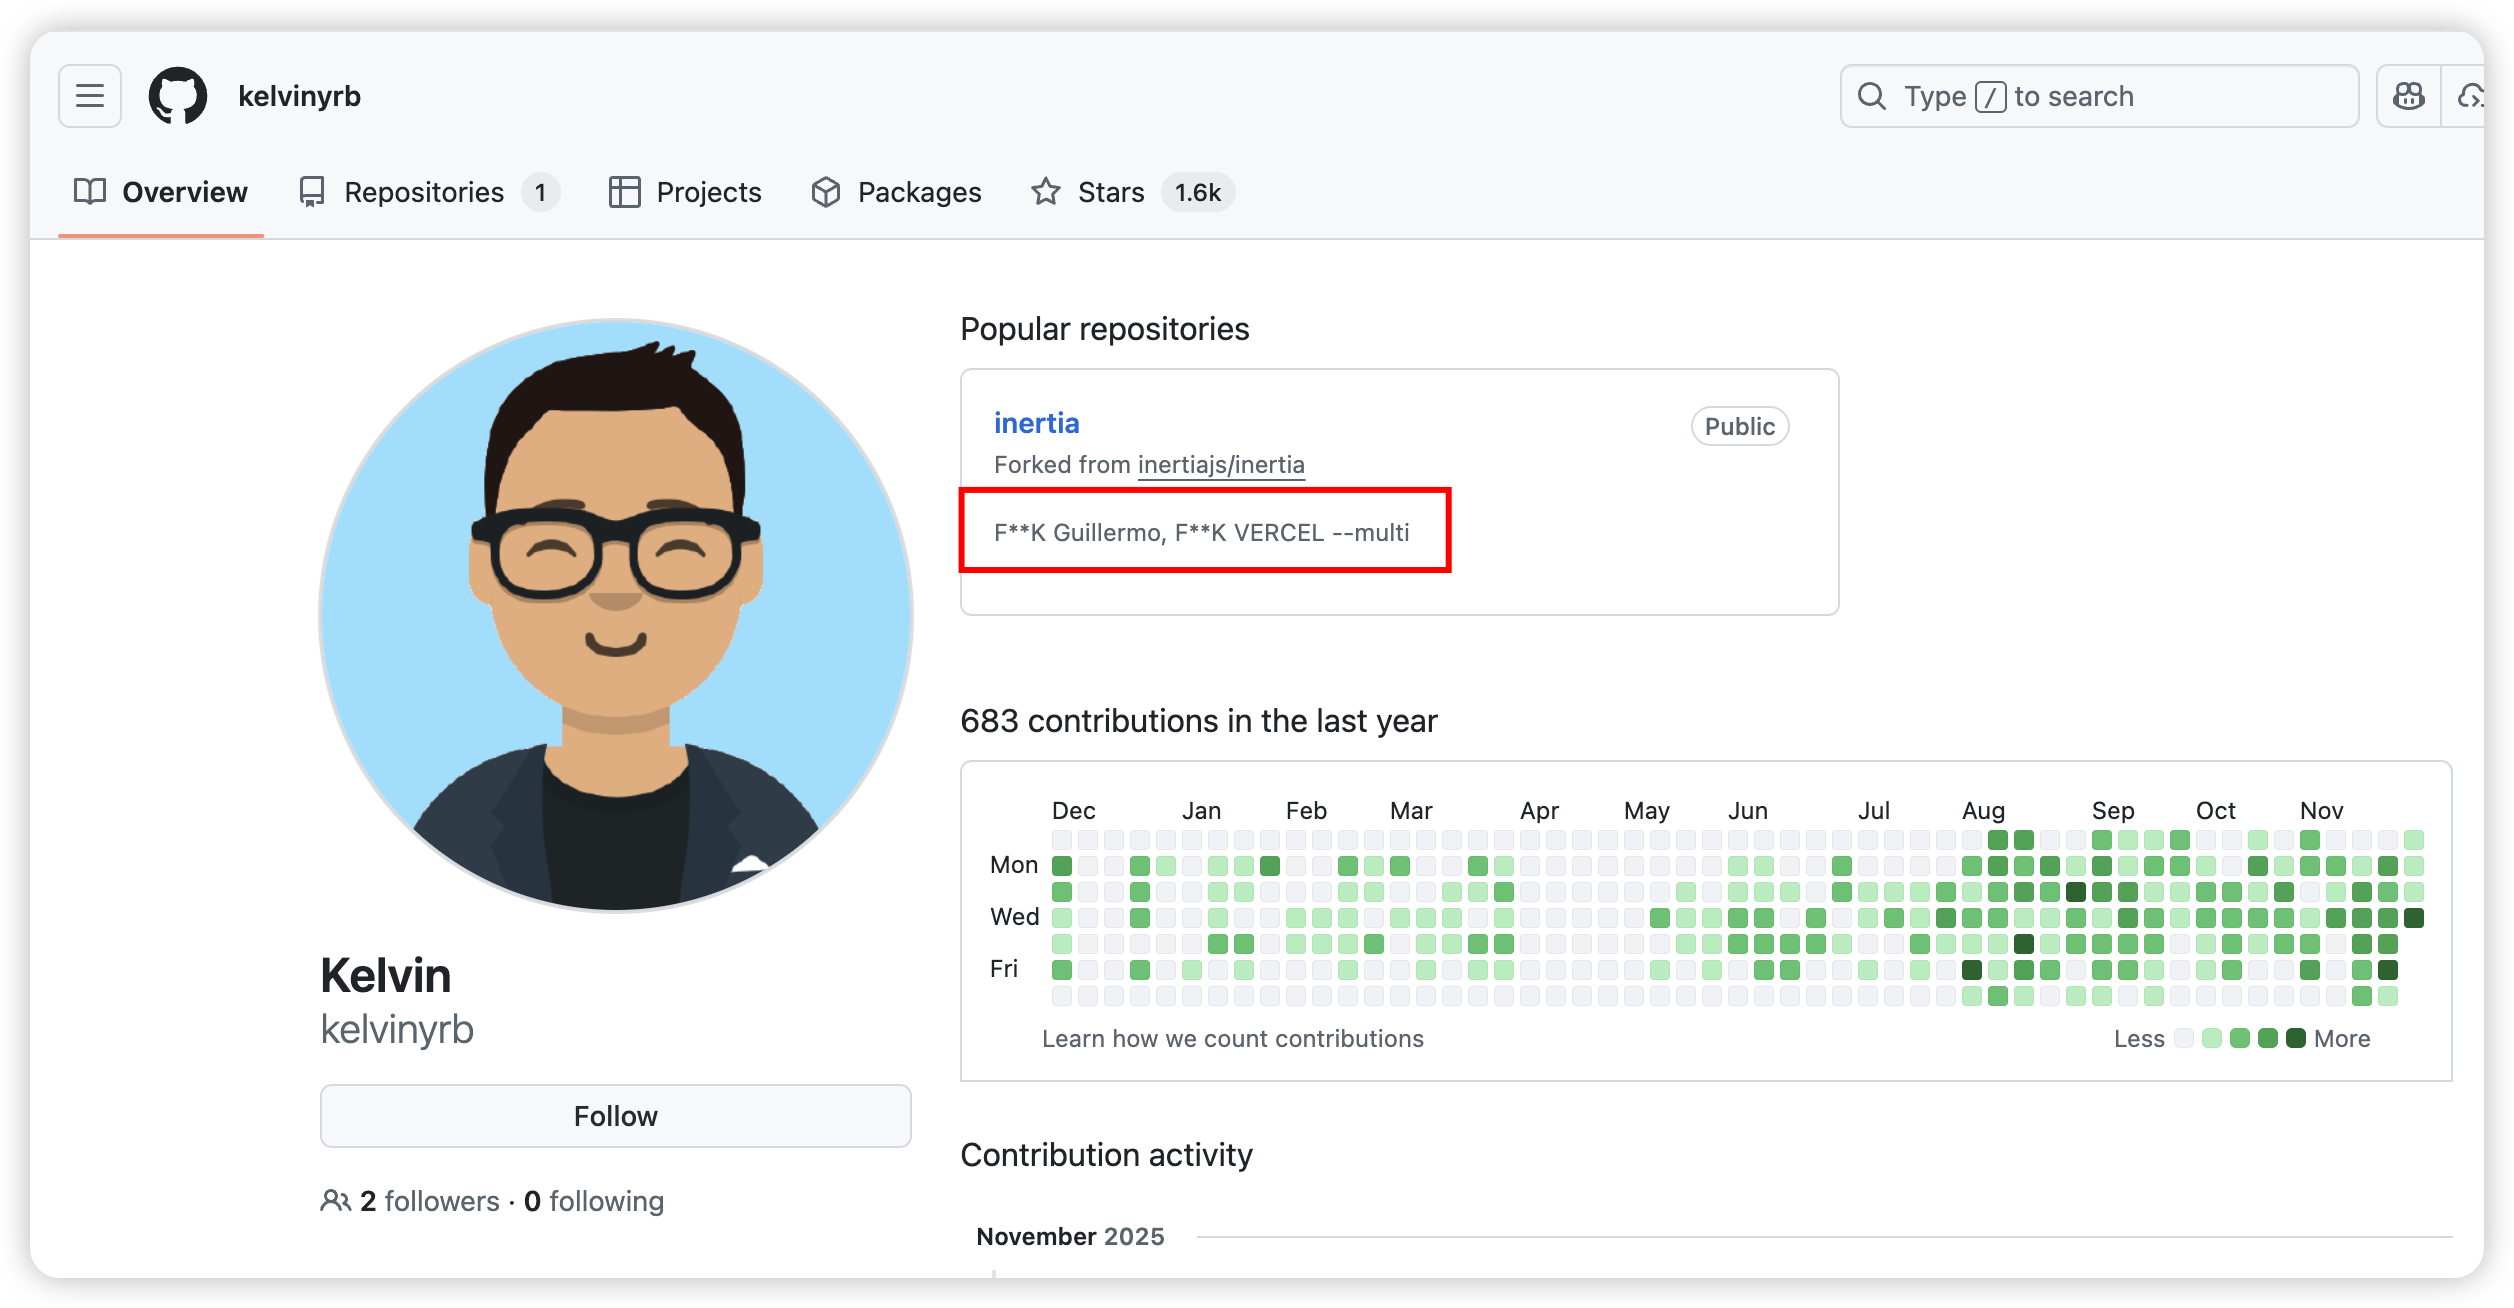The width and height of the screenshot is (2514, 1308).
Task: Click the Projects table icon
Action: tap(625, 192)
